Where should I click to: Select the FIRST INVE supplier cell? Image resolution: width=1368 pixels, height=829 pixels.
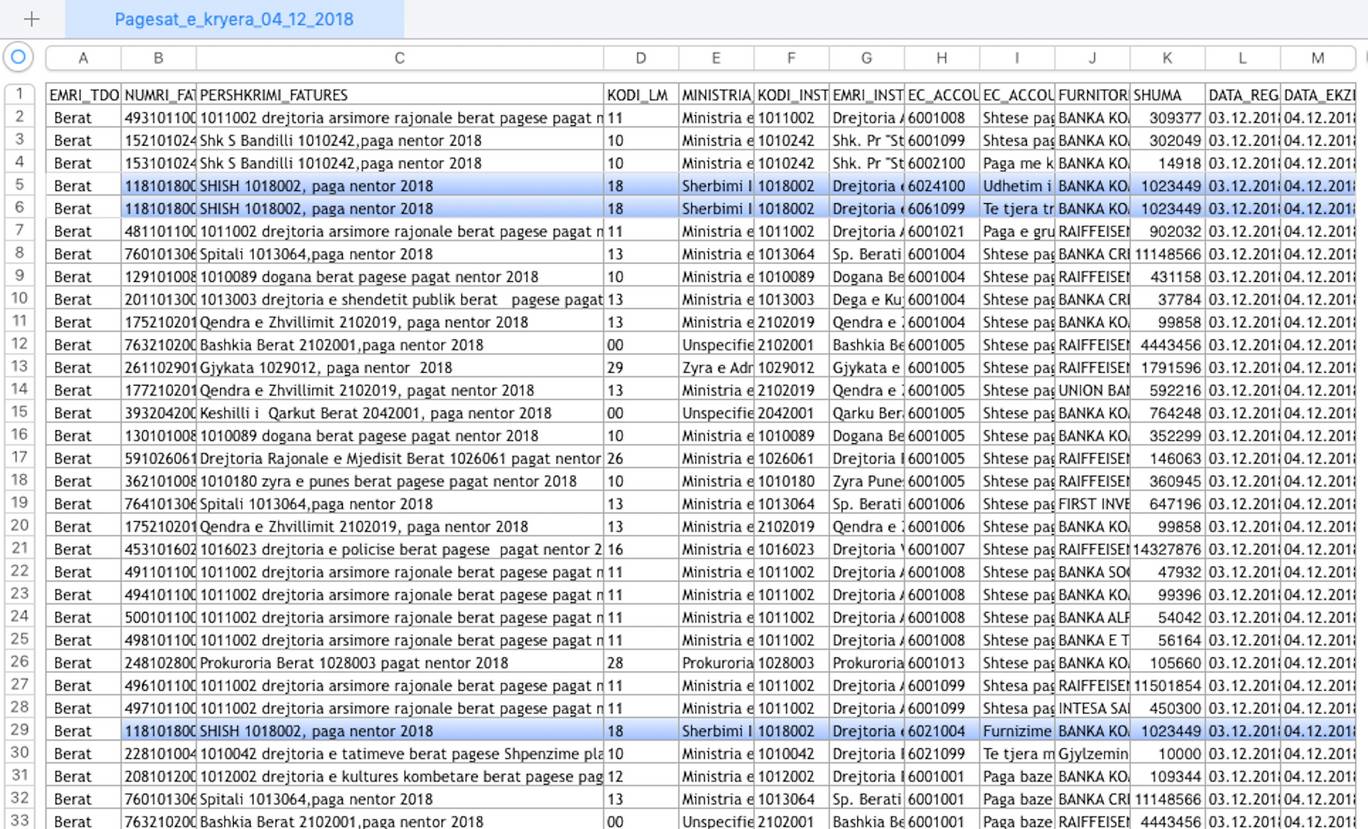point(1092,504)
